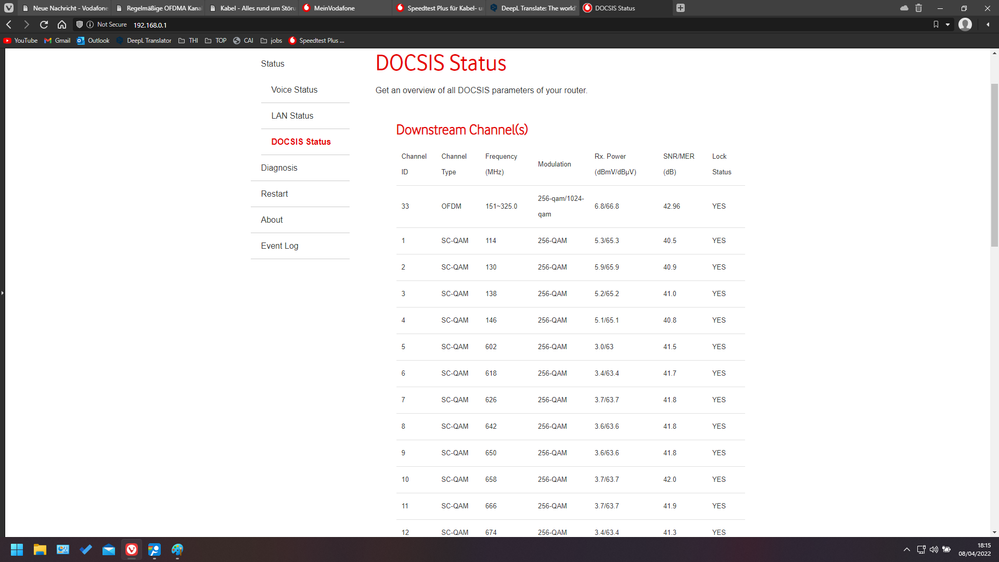Screen dimensions: 999x562
Task: Open the About menu section
Action: click(271, 220)
